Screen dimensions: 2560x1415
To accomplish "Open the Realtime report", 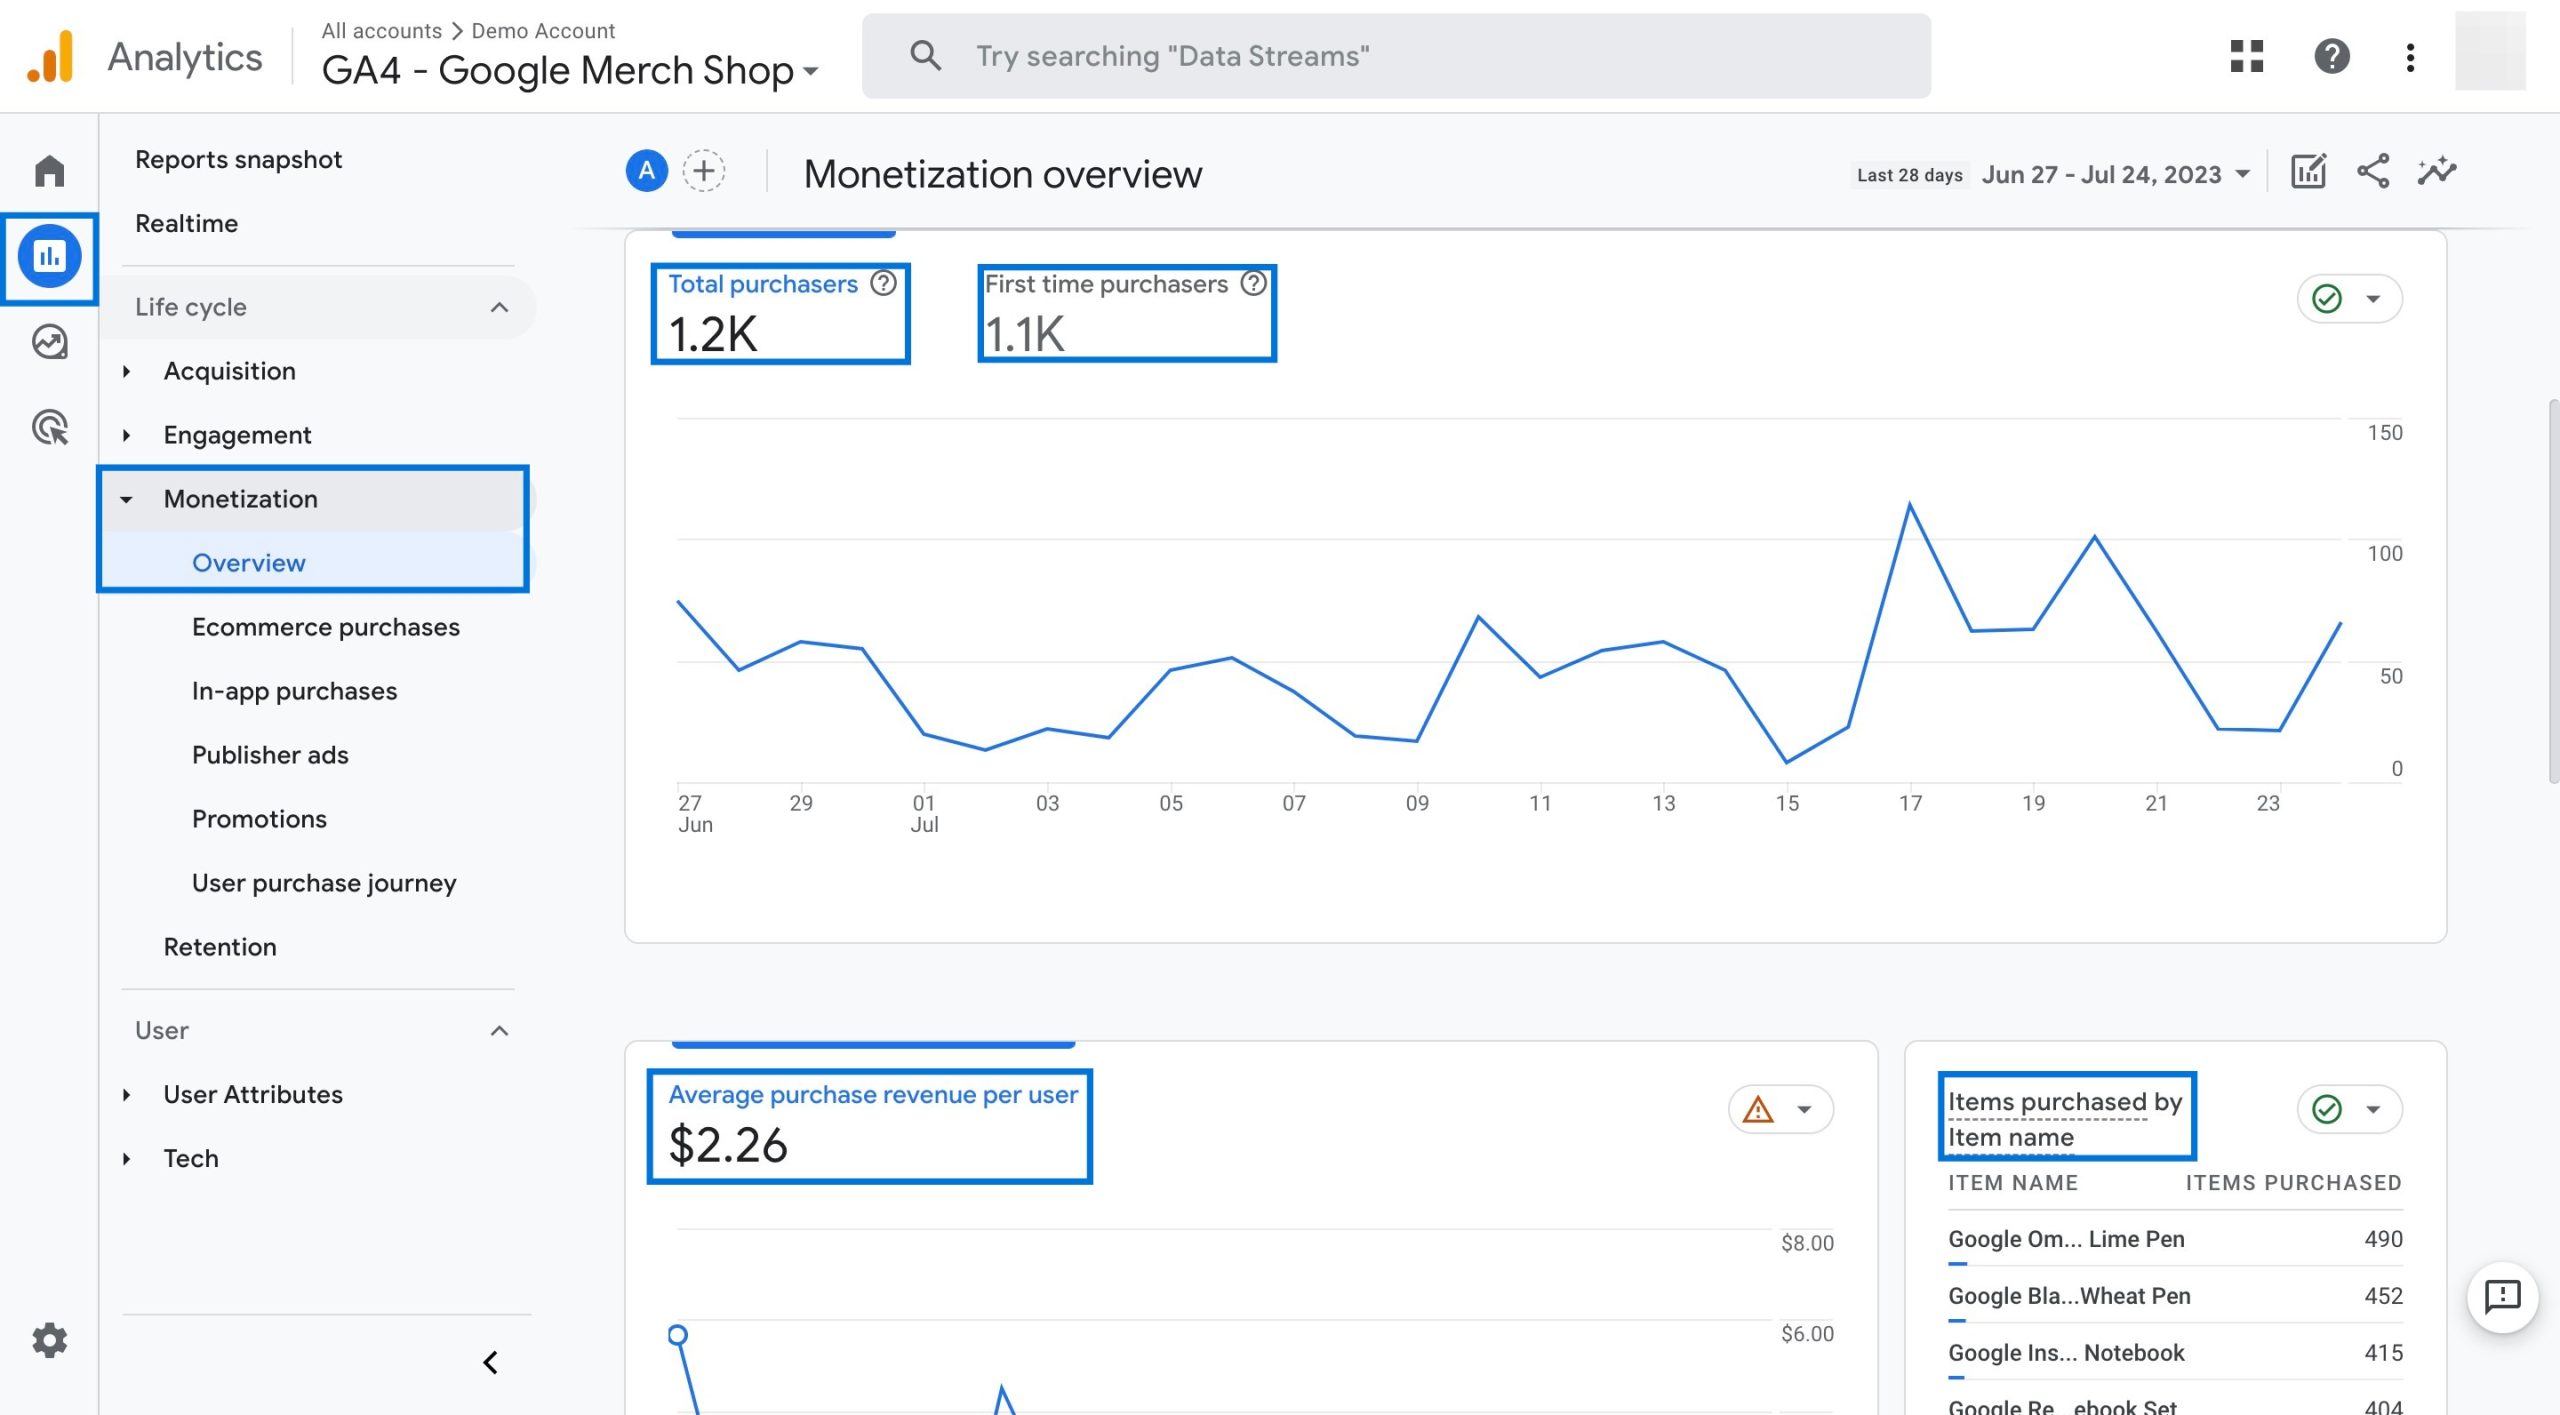I will 186,224.
